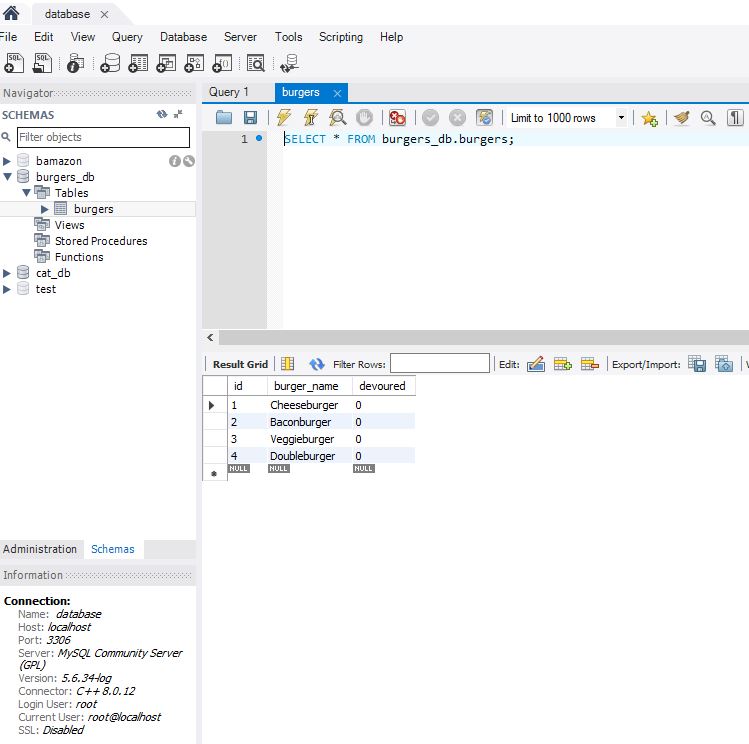749x744 pixels.
Task: Sort by burger_name column header
Action: point(306,386)
